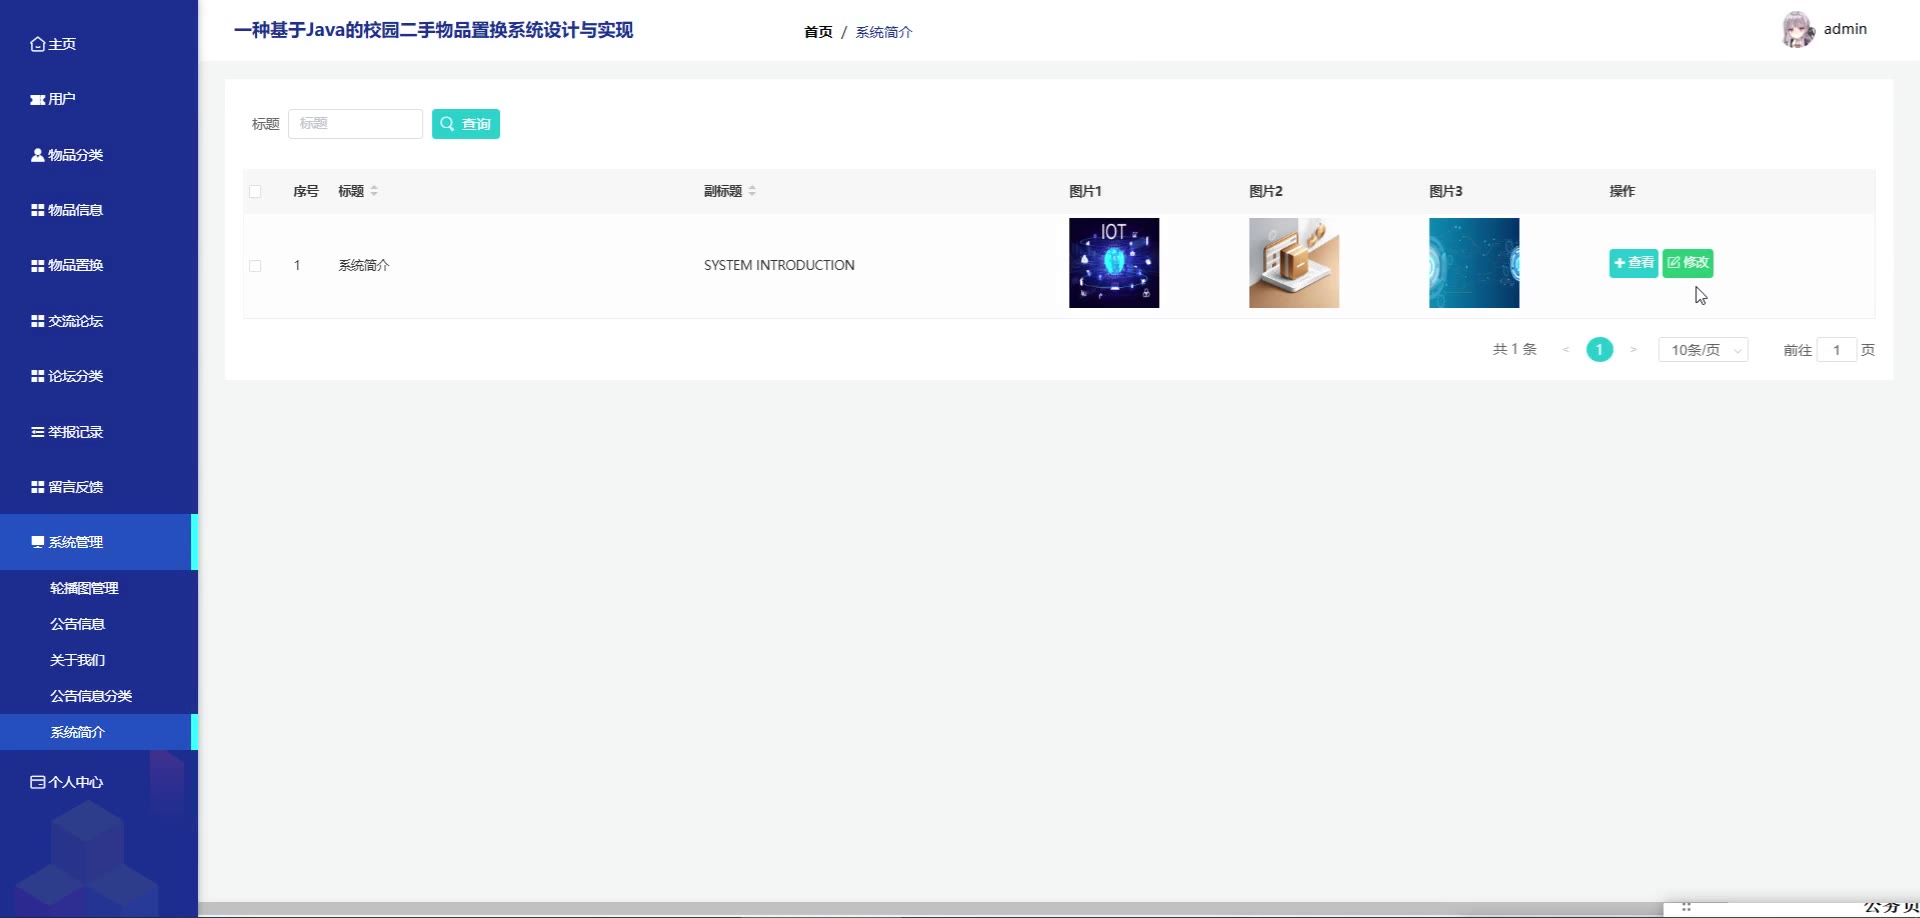The width and height of the screenshot is (1920, 918).
Task: Click the 物品分类 person icon
Action: coord(38,155)
